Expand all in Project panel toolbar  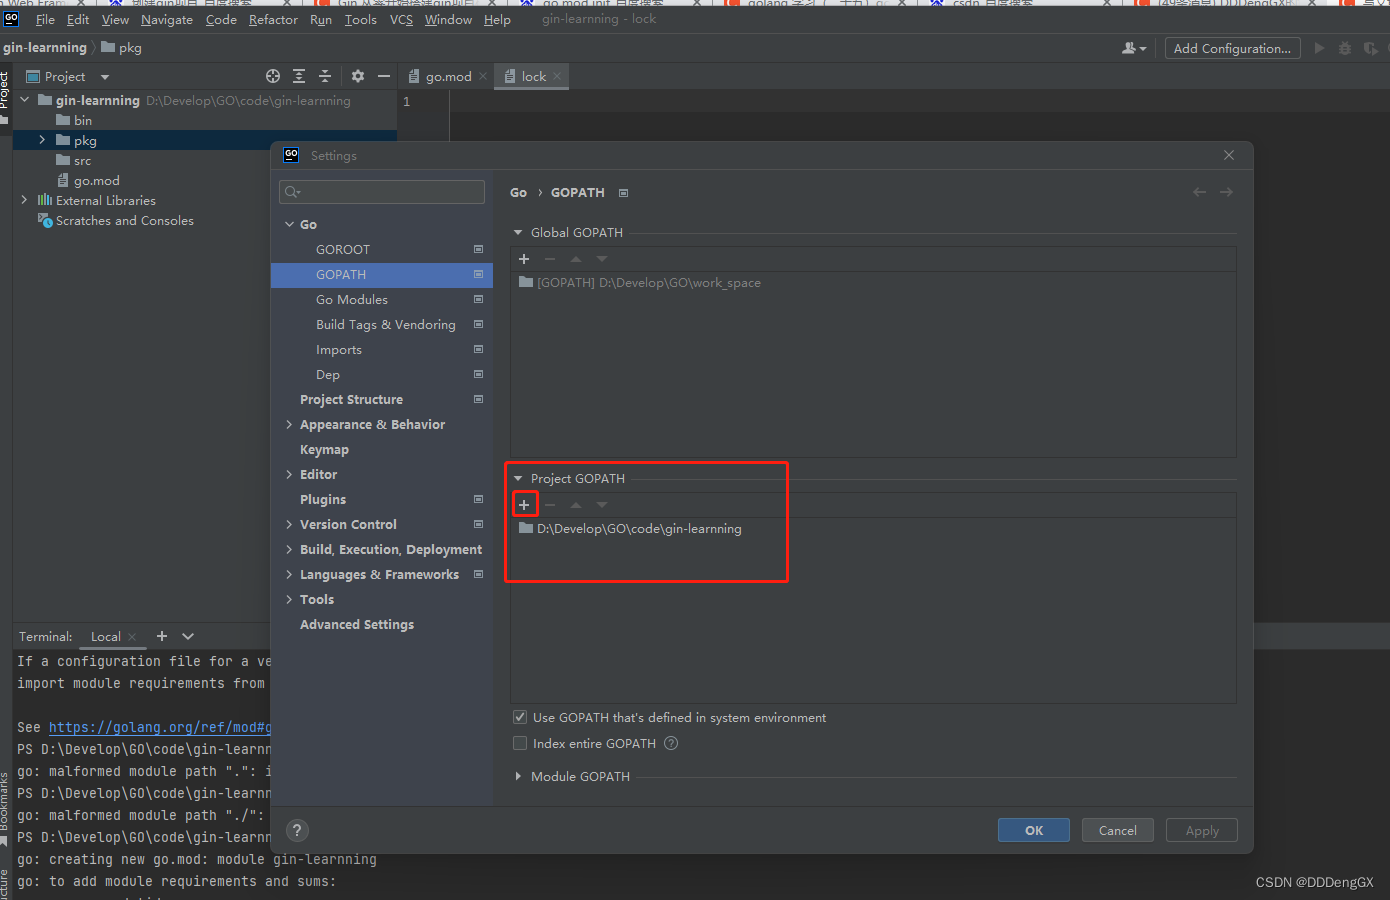pos(299,76)
